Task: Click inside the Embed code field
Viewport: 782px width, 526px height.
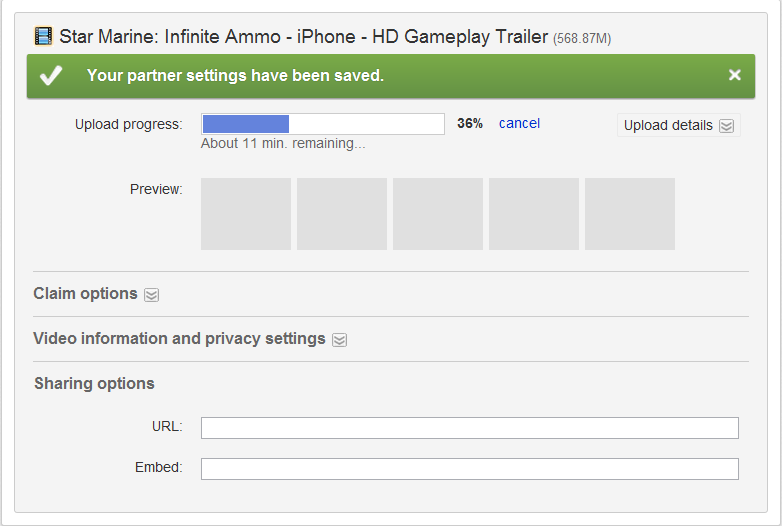Action: point(470,469)
